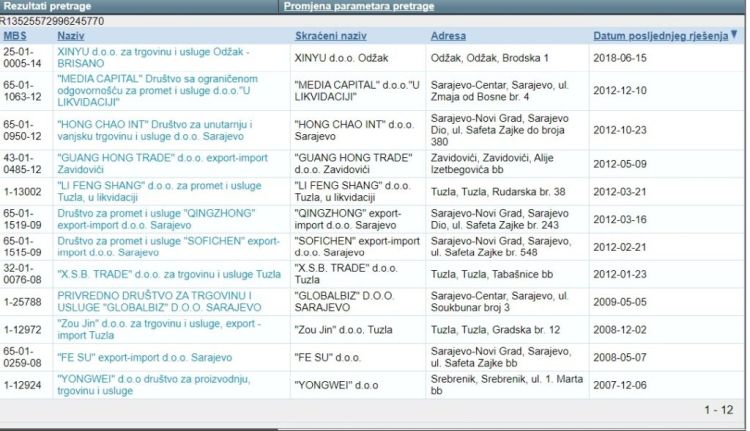Open XINYU d.o.o. Odžak - BRISANO company link
The width and height of the screenshot is (750, 431).
(x=153, y=57)
